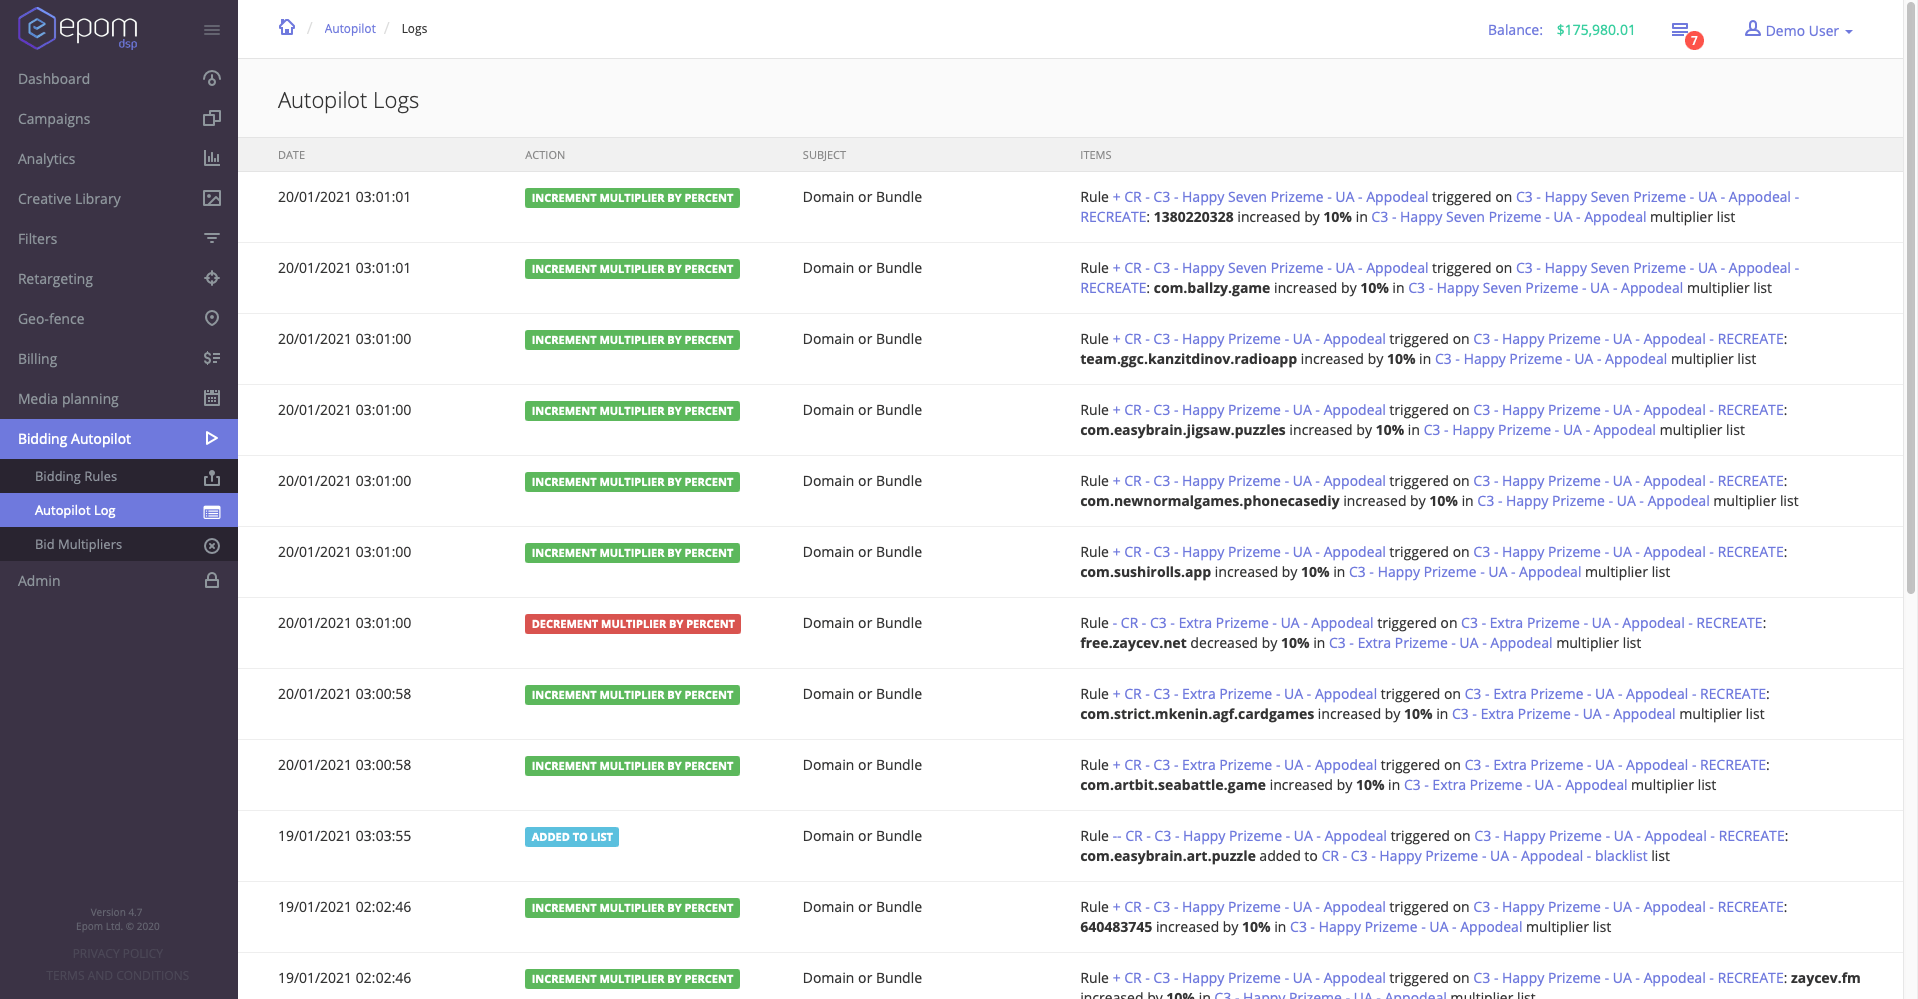Viewport: 1918px width, 999px height.
Task: Click the SUBJECT column header
Action: tap(824, 155)
